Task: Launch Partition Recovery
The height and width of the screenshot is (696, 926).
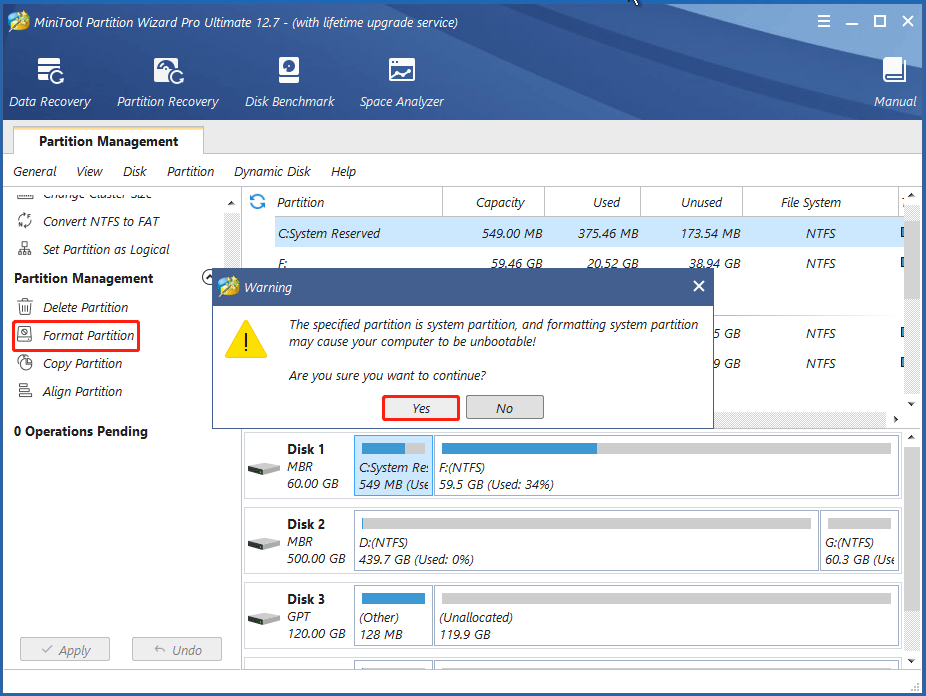Action: pyautogui.click(x=168, y=83)
